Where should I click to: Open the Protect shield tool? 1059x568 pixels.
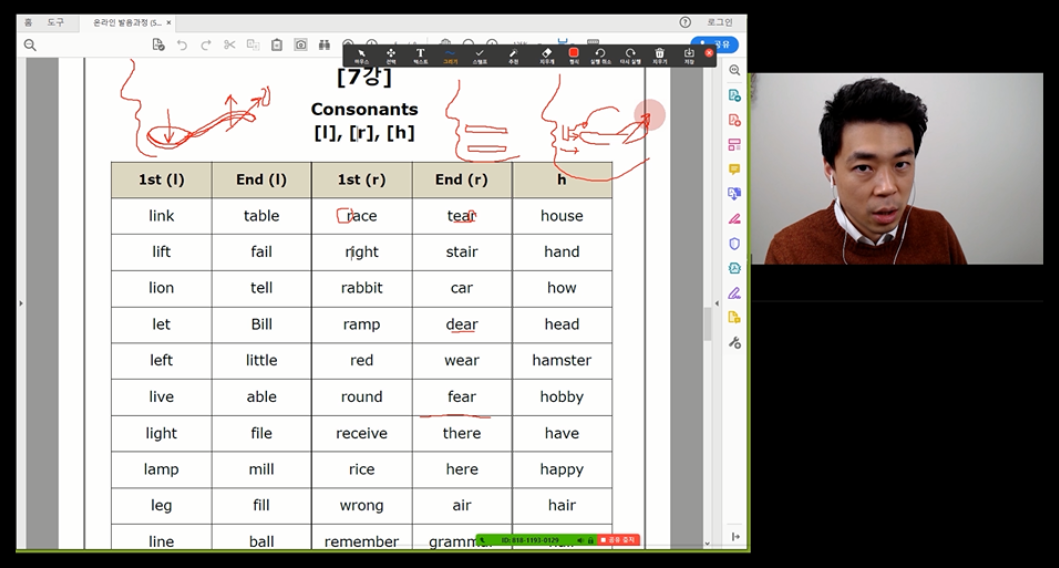click(x=735, y=244)
